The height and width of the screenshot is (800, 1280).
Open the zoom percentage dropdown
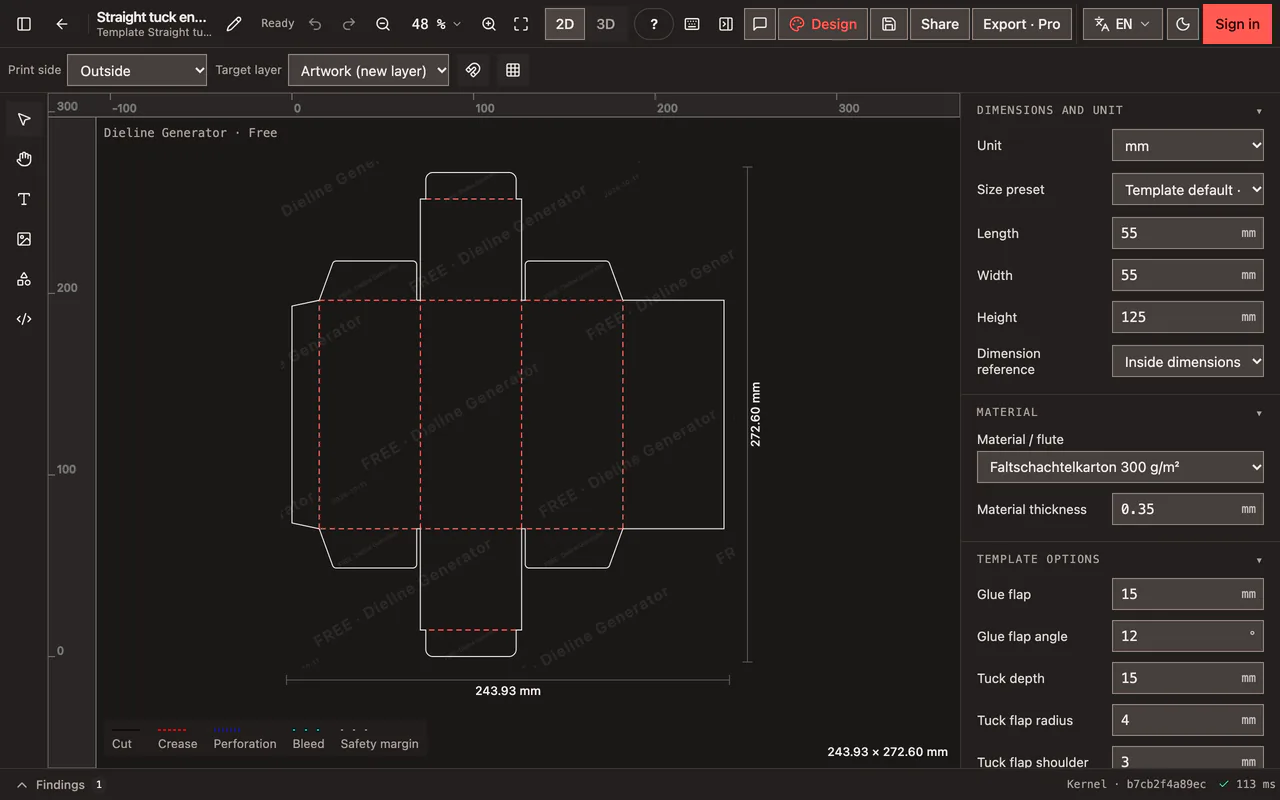(x=436, y=24)
